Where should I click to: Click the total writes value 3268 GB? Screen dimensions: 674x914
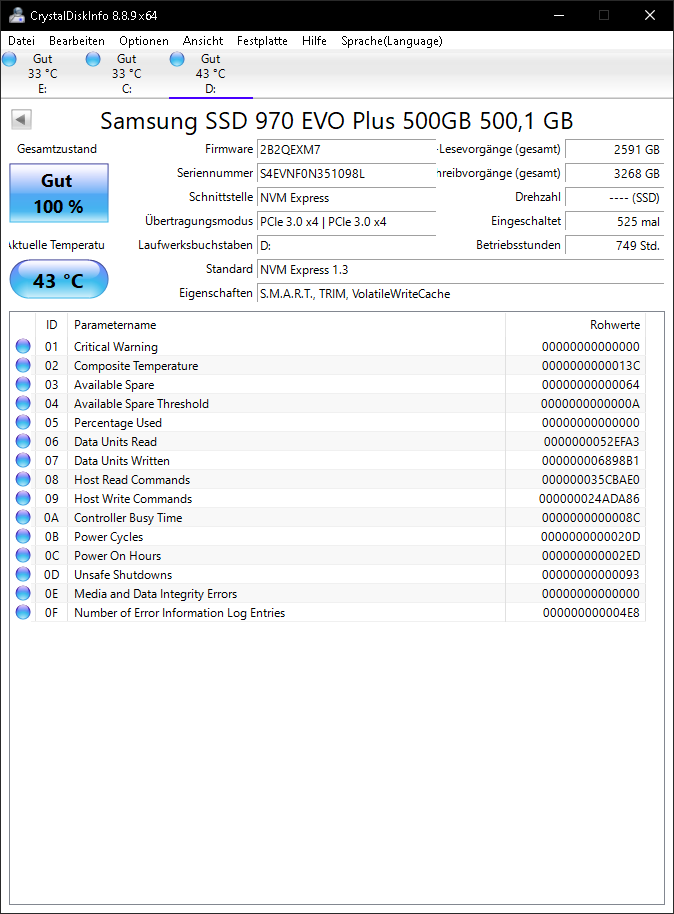pos(615,174)
